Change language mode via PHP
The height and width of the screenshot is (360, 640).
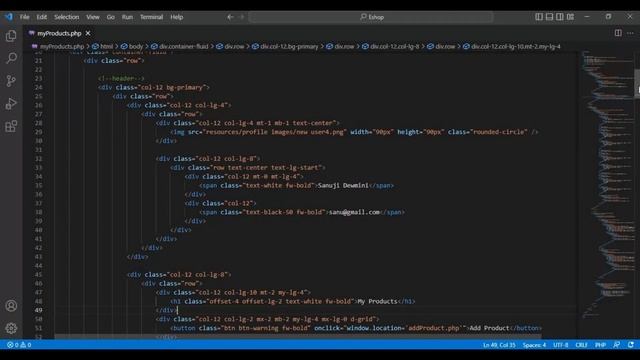600,345
